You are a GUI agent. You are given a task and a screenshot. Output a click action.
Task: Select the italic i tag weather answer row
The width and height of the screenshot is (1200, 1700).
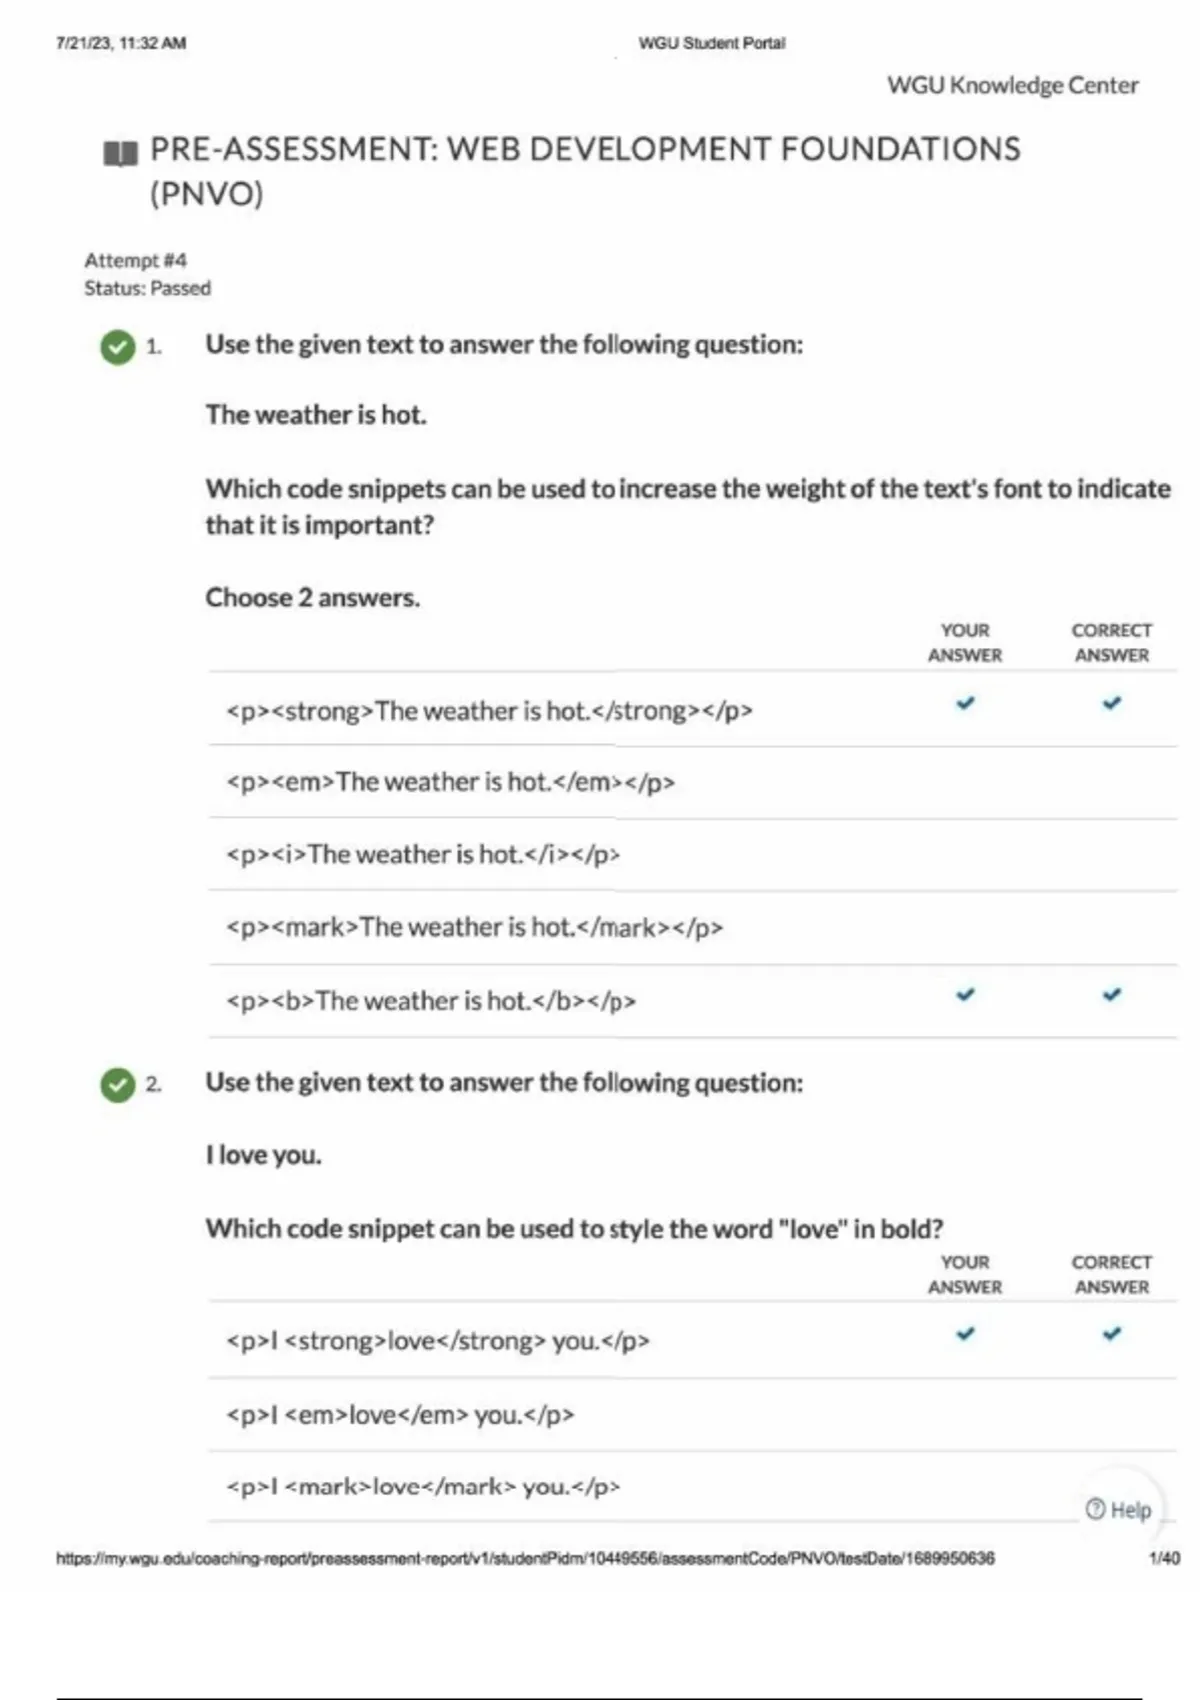[423, 855]
